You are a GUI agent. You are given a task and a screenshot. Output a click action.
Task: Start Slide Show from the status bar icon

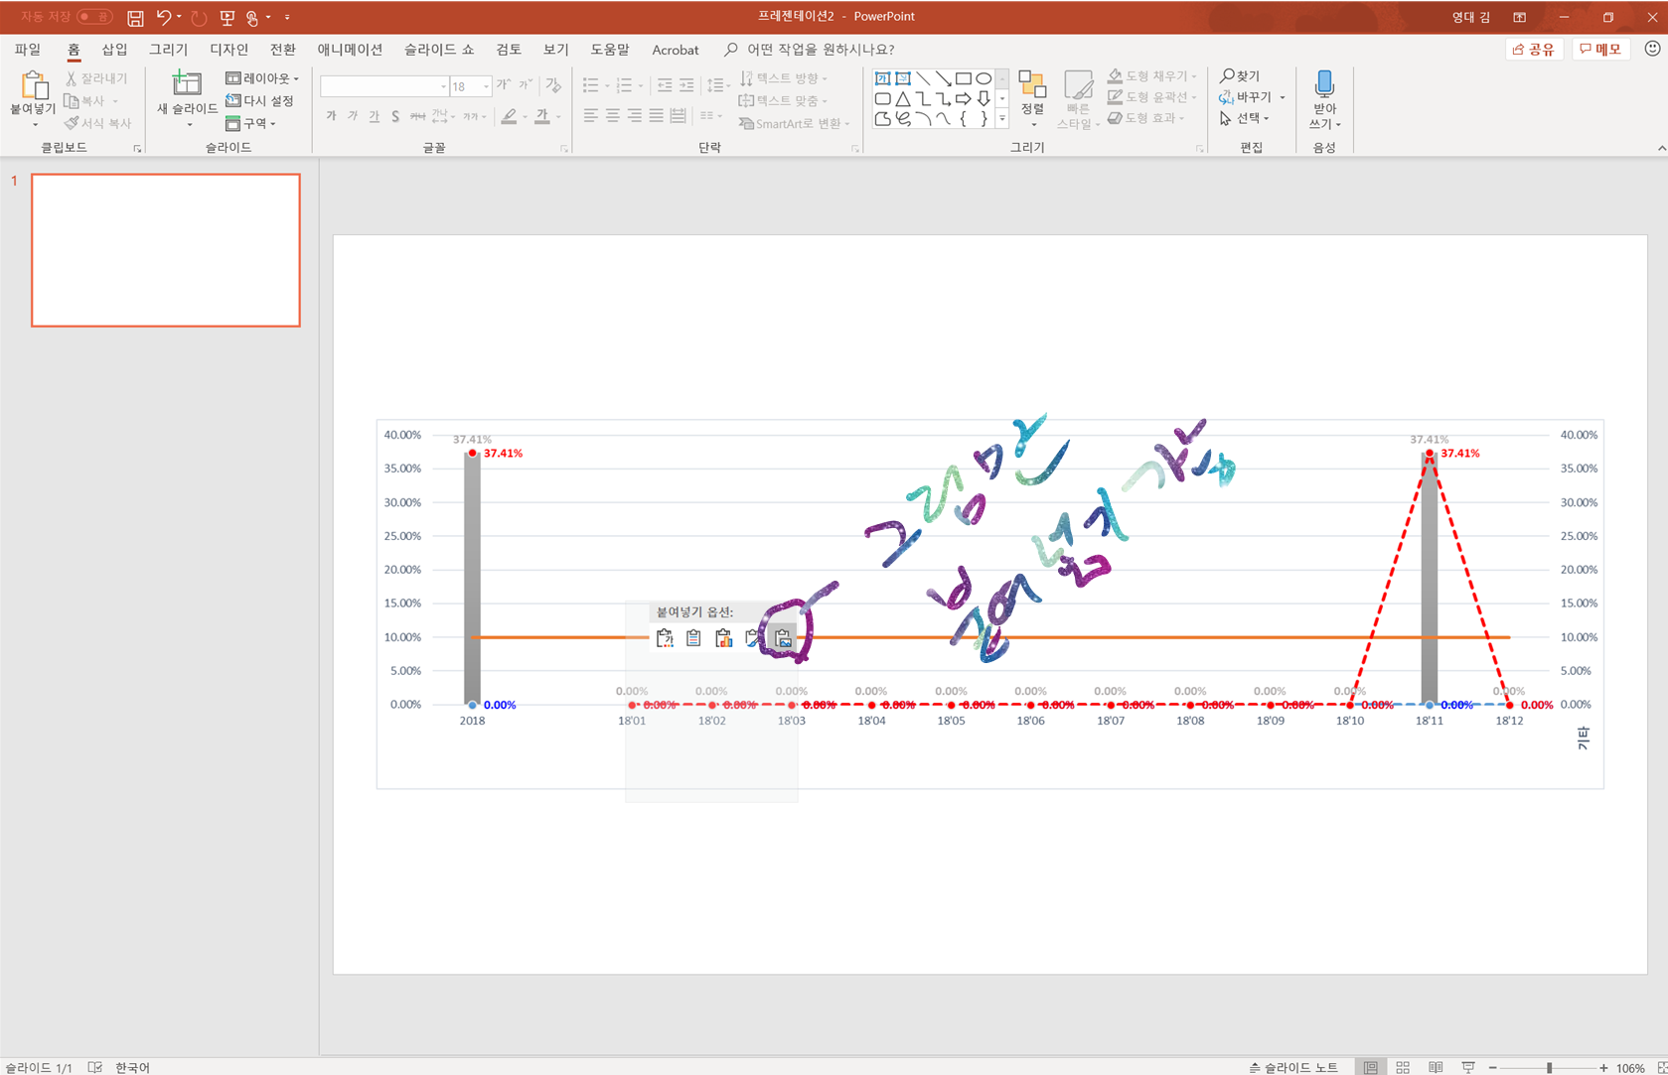[x=1468, y=1067]
